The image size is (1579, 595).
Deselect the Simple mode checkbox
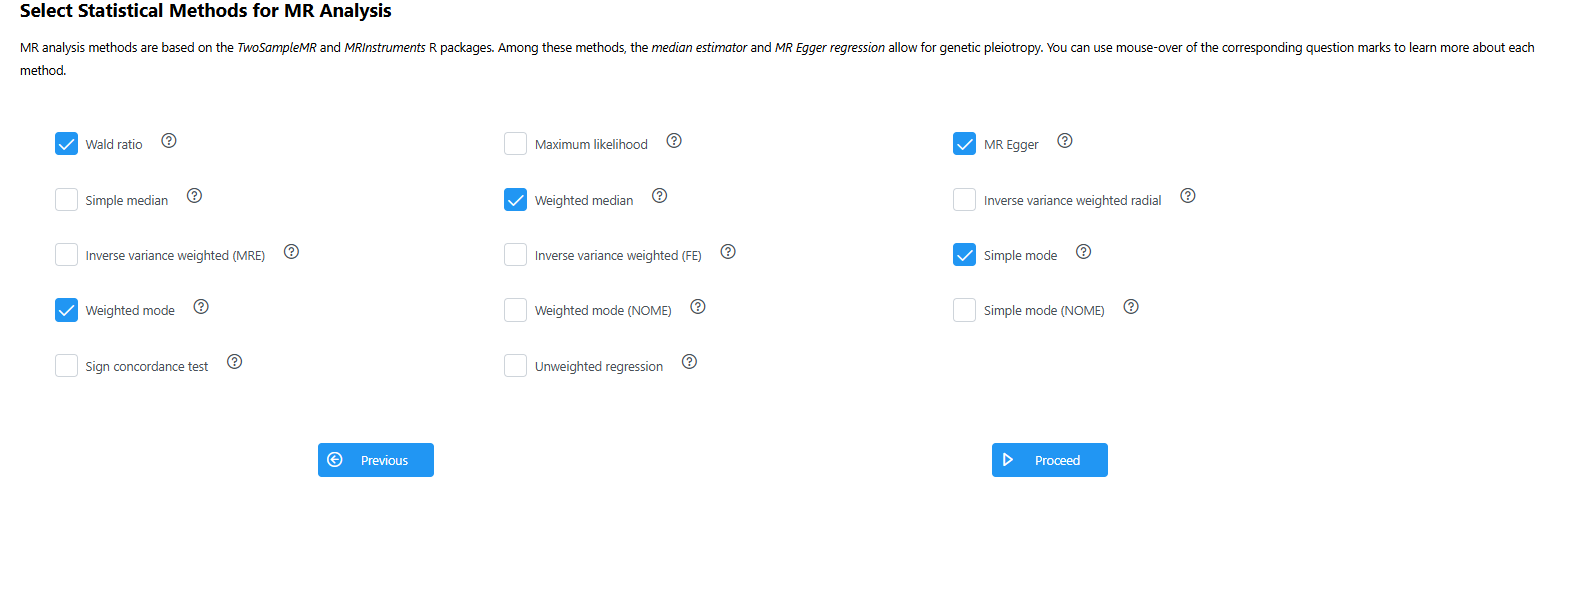[x=964, y=255]
